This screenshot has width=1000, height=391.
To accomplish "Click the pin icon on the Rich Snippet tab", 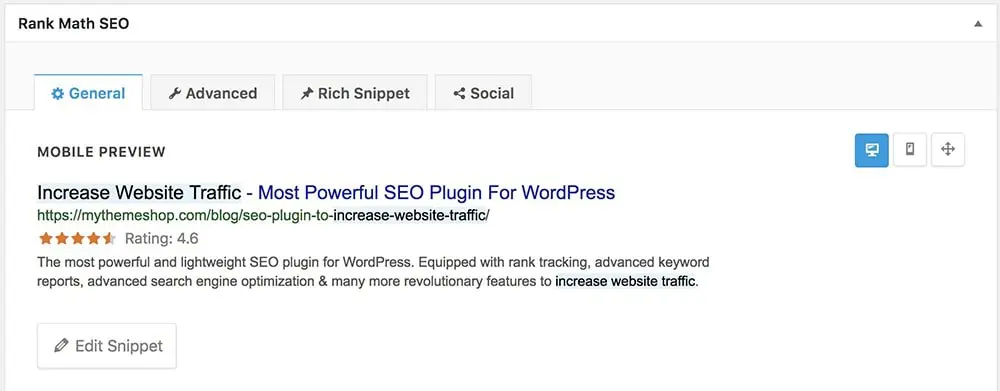I will (x=307, y=94).
